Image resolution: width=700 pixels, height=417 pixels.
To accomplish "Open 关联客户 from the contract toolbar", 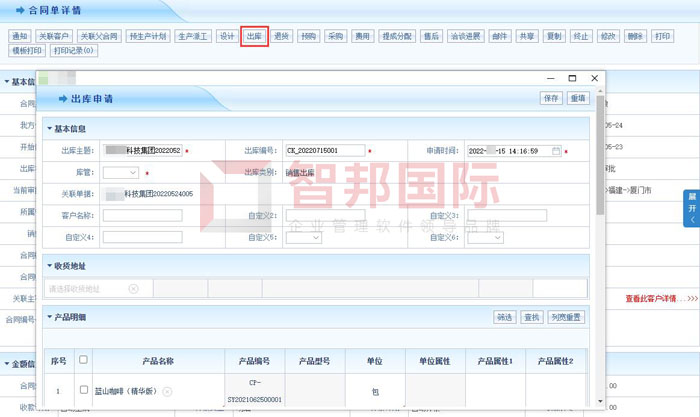I will 54,36.
